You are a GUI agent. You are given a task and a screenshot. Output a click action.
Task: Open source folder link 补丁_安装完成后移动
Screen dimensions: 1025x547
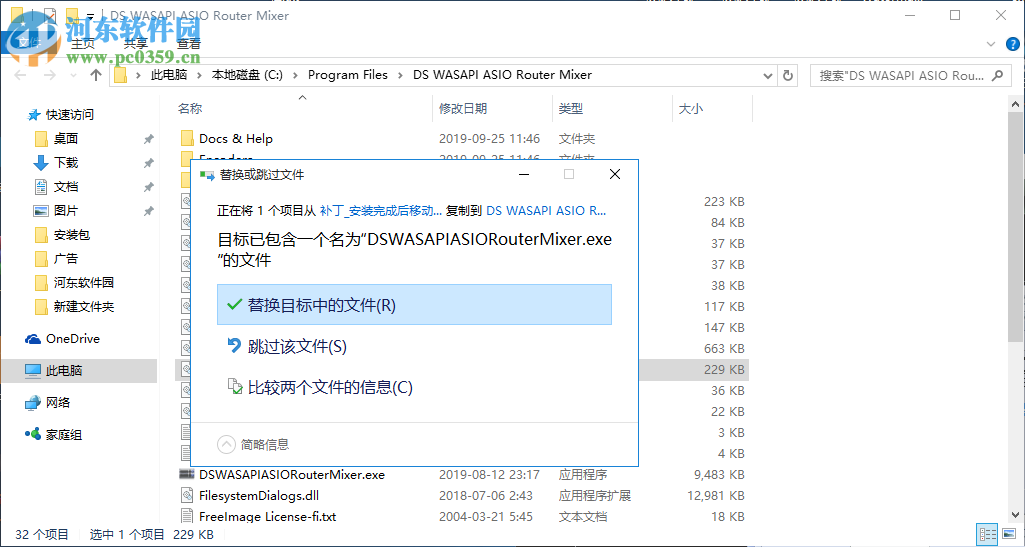(x=380, y=210)
